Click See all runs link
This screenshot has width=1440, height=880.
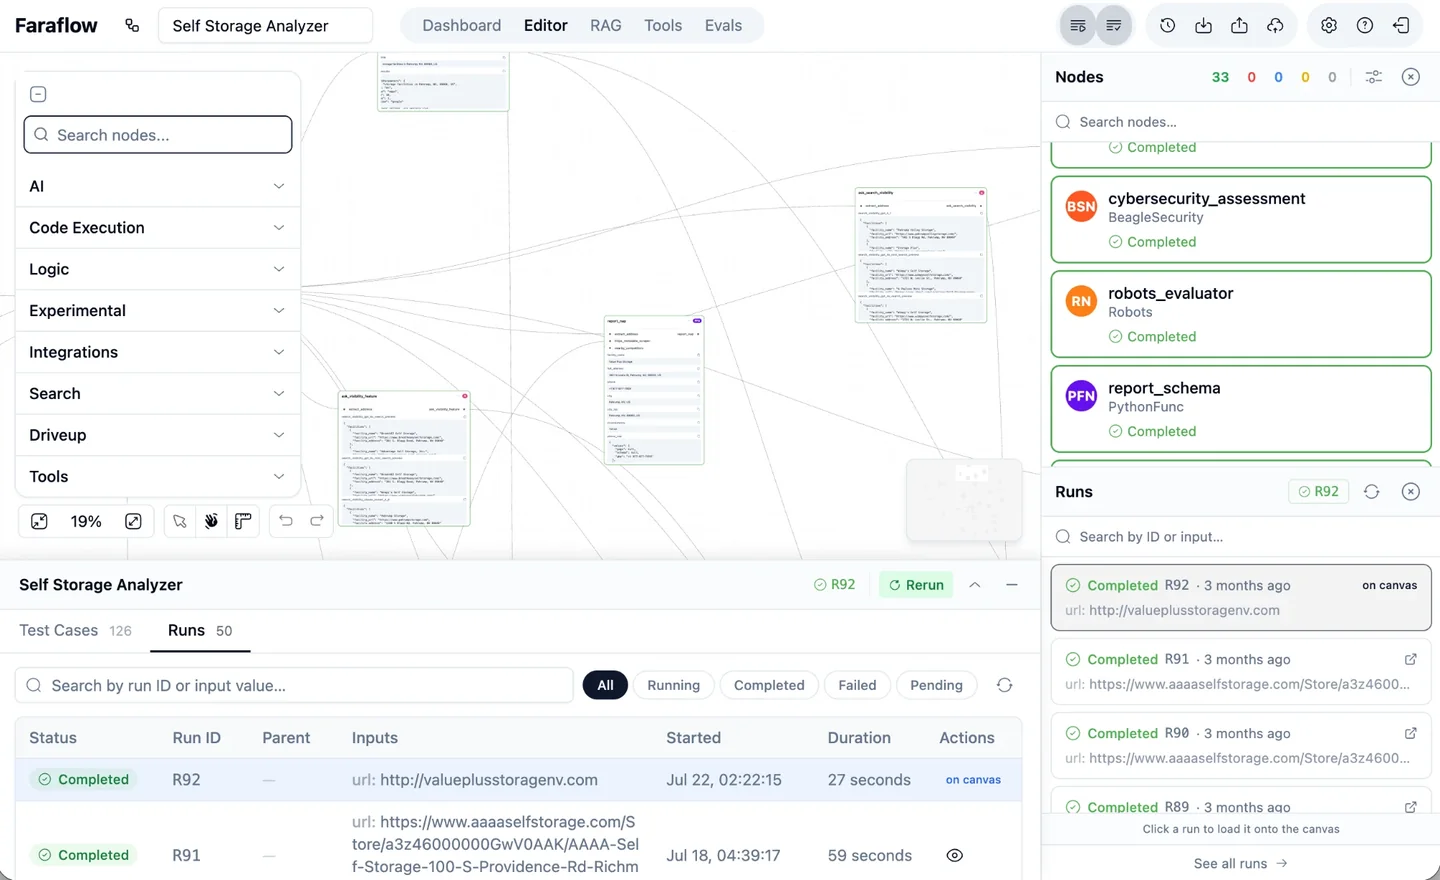click(1240, 864)
